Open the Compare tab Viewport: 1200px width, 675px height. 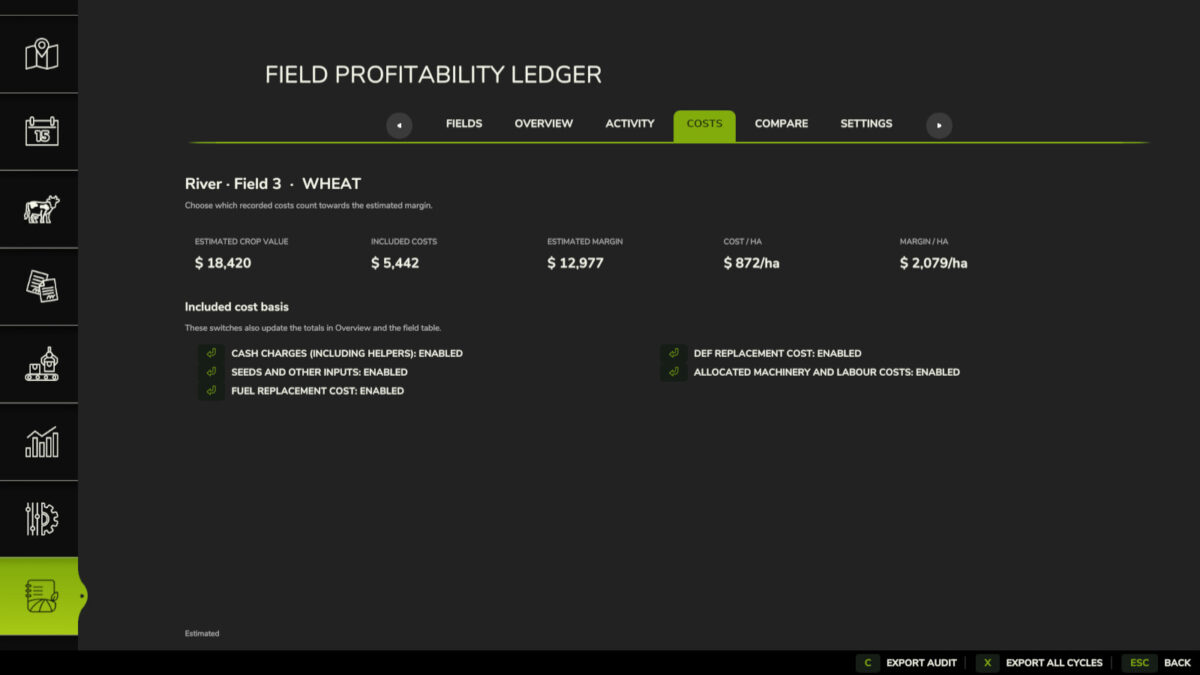pos(781,124)
